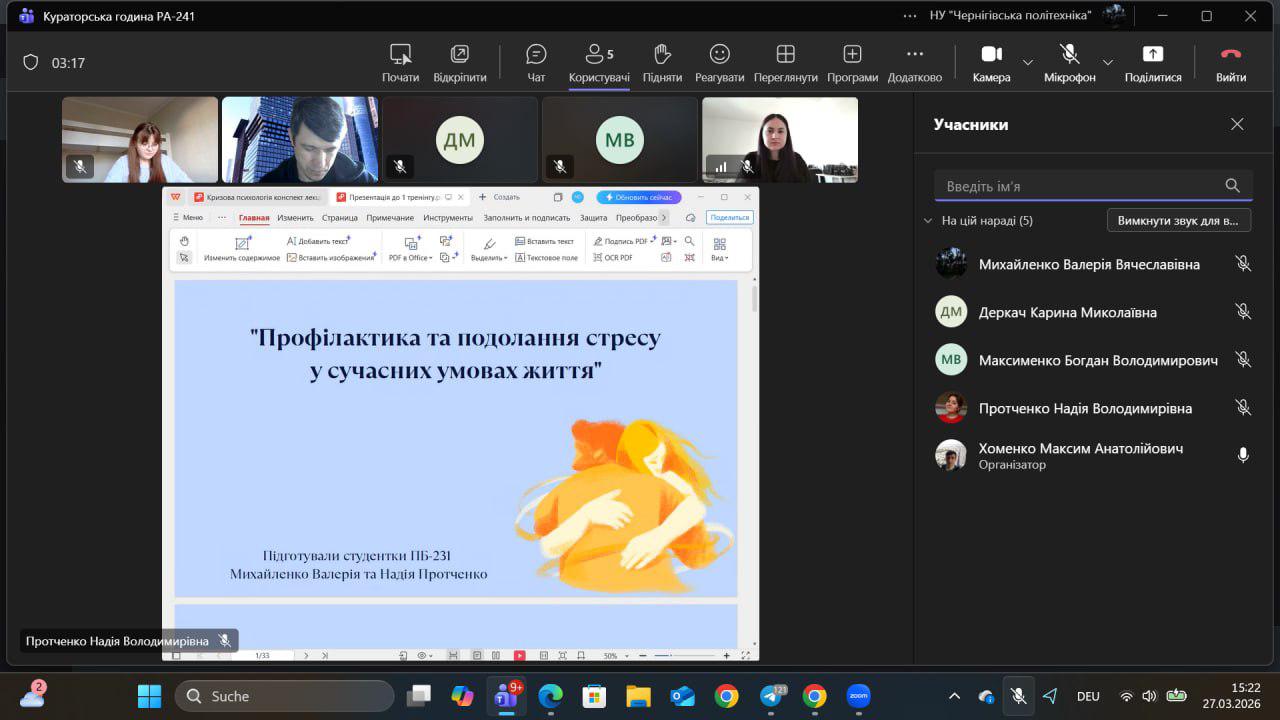
Task: Collapse the На цій нараді list
Action: point(928,221)
